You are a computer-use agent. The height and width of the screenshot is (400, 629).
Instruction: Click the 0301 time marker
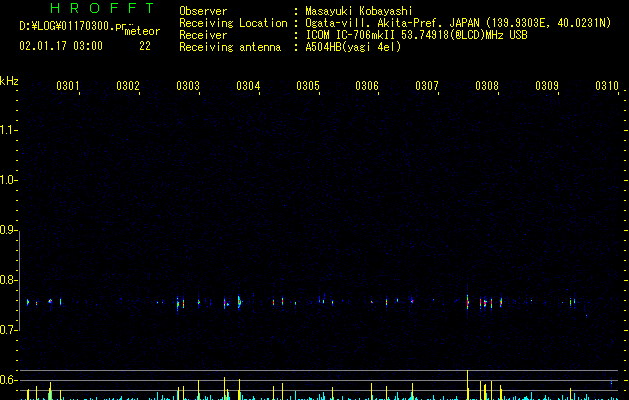point(67,85)
